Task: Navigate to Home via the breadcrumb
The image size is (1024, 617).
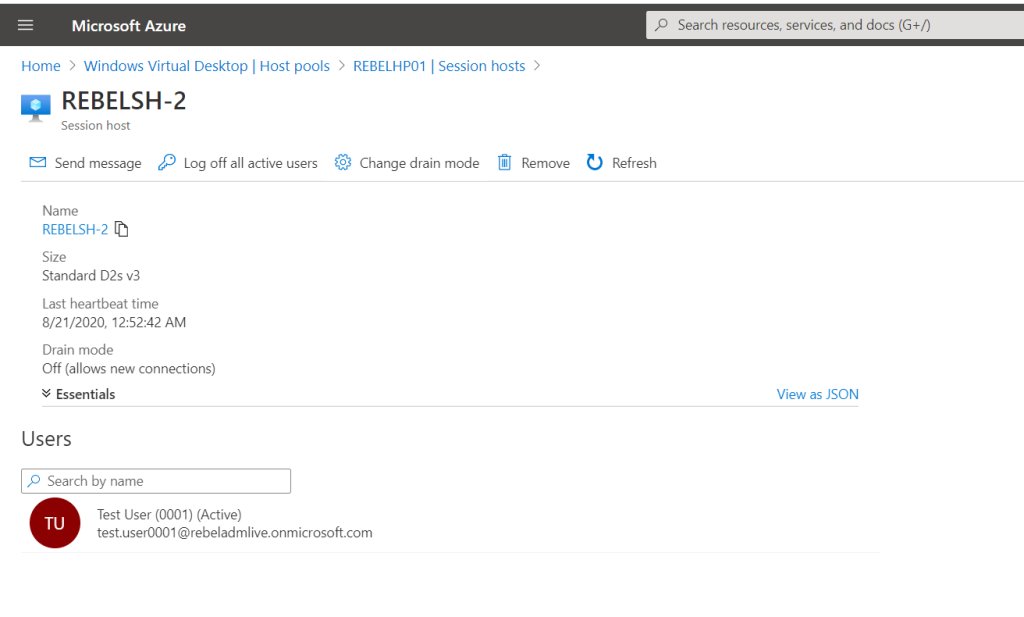Action: point(41,65)
